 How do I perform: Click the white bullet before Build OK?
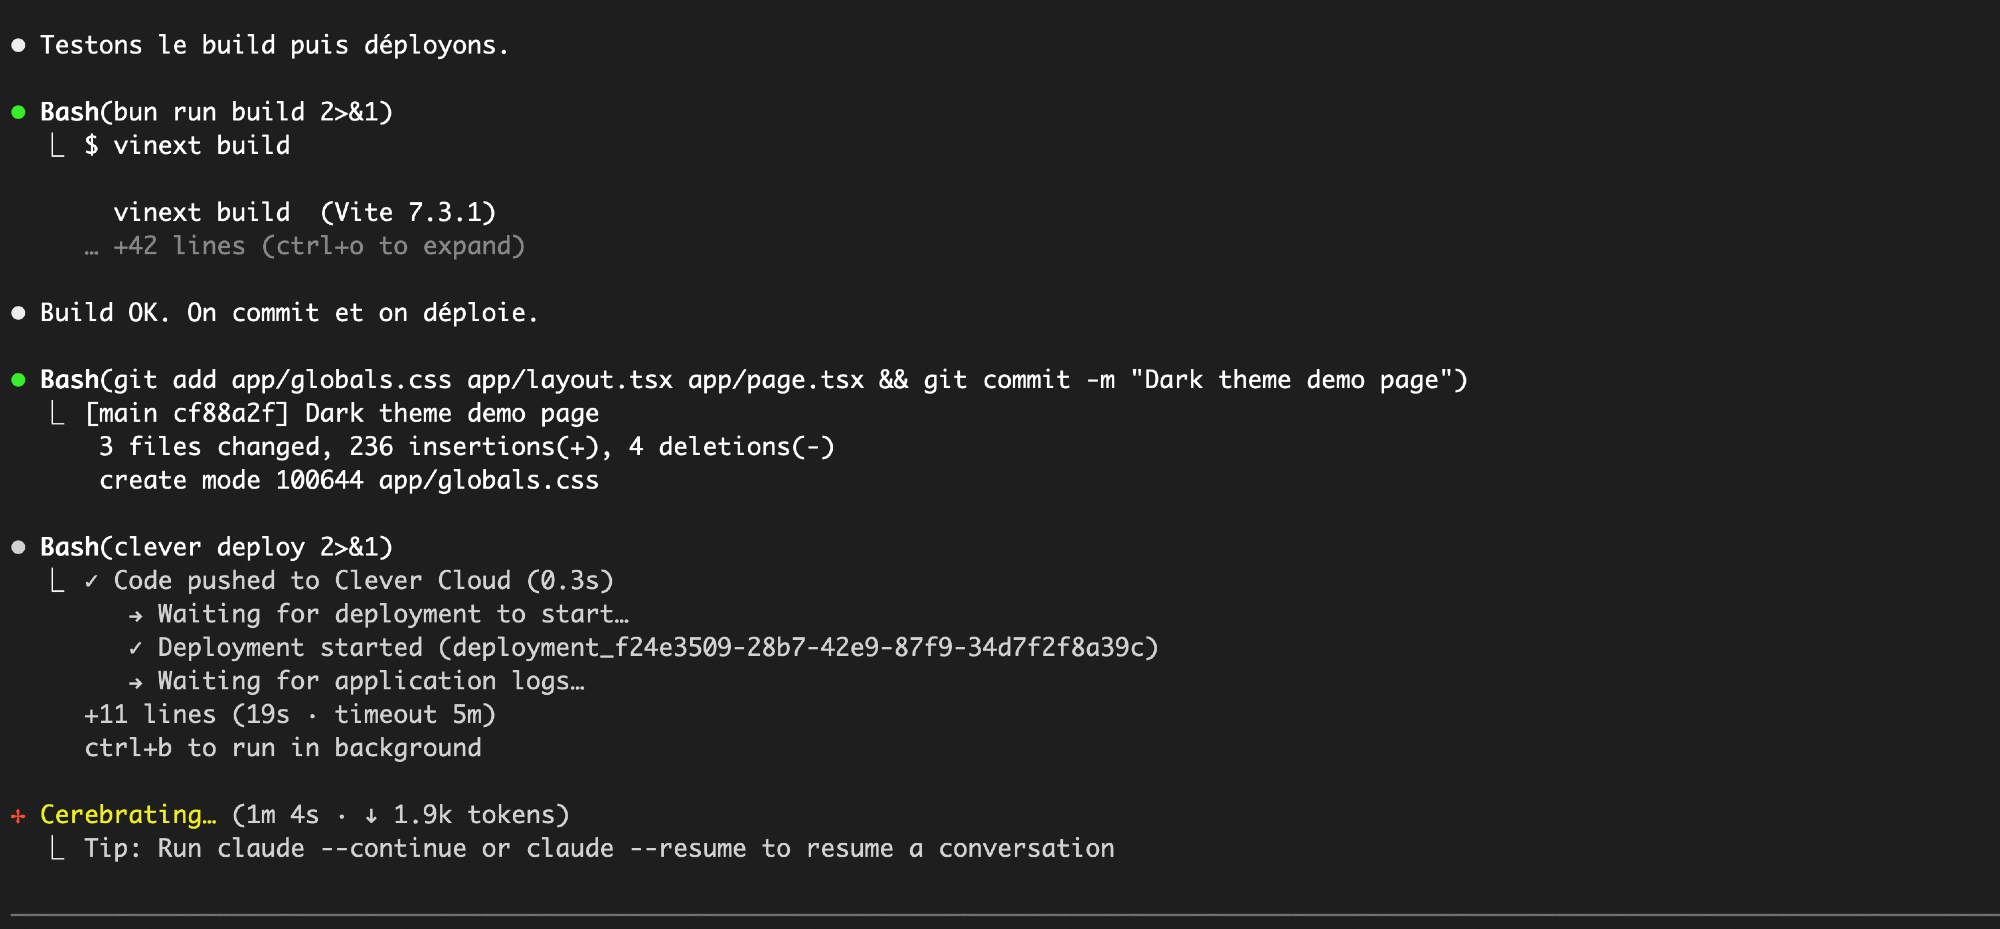pyautogui.click(x=18, y=313)
